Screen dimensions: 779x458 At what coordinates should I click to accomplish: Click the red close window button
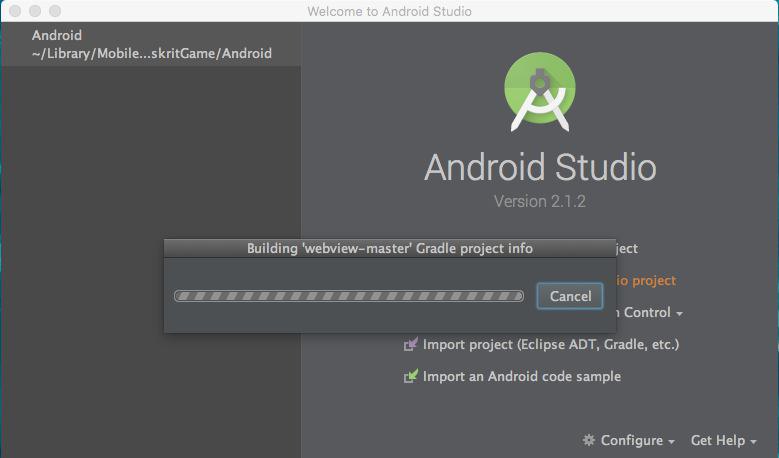coord(15,11)
